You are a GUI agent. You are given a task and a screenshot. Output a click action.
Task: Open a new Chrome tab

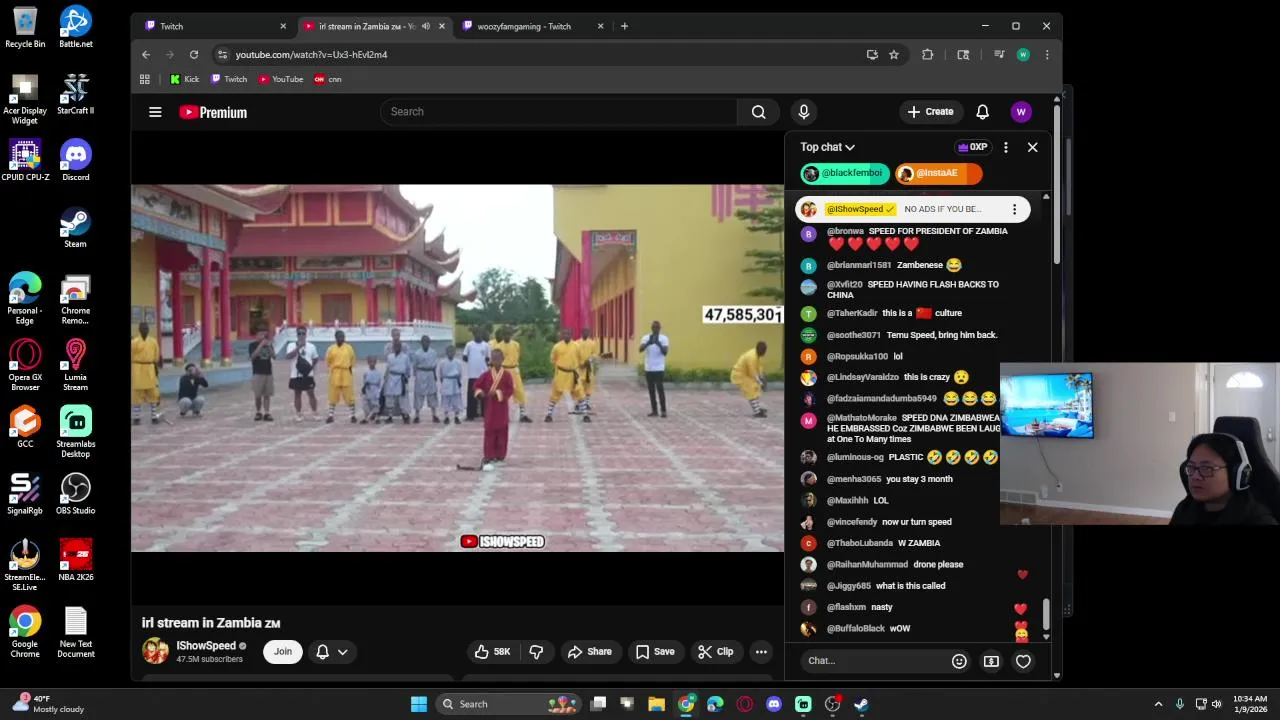[x=624, y=26]
